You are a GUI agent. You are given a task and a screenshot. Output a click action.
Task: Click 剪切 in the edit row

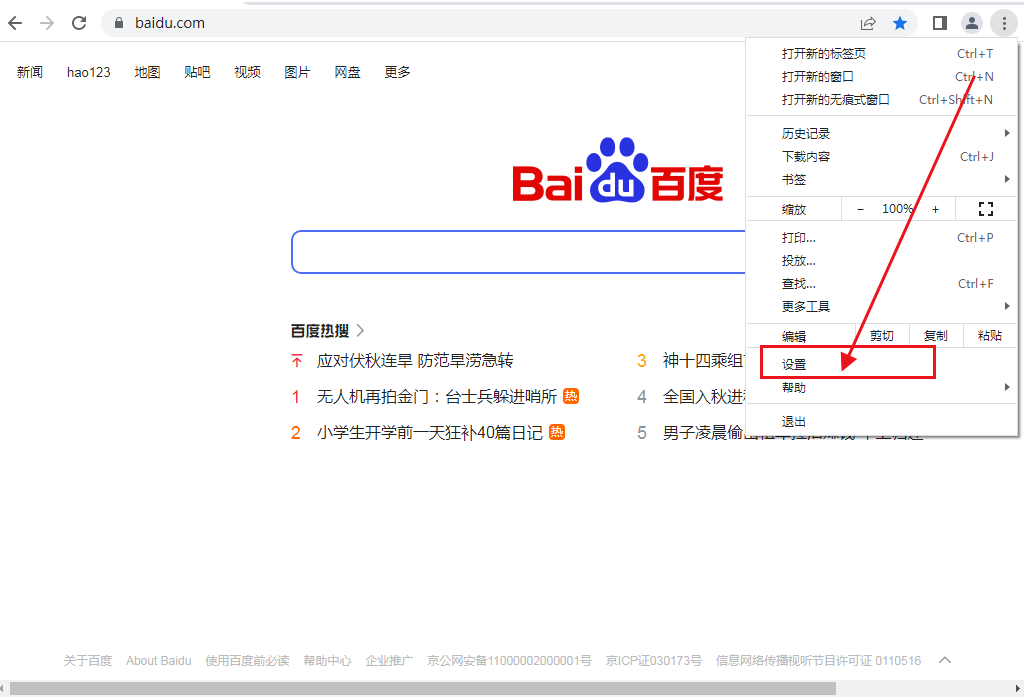click(882, 336)
